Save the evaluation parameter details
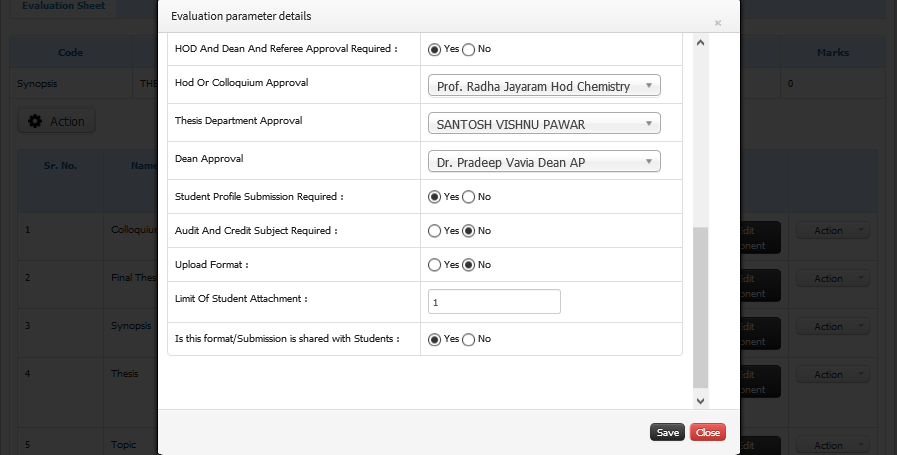The width and height of the screenshot is (897, 455). [667, 432]
